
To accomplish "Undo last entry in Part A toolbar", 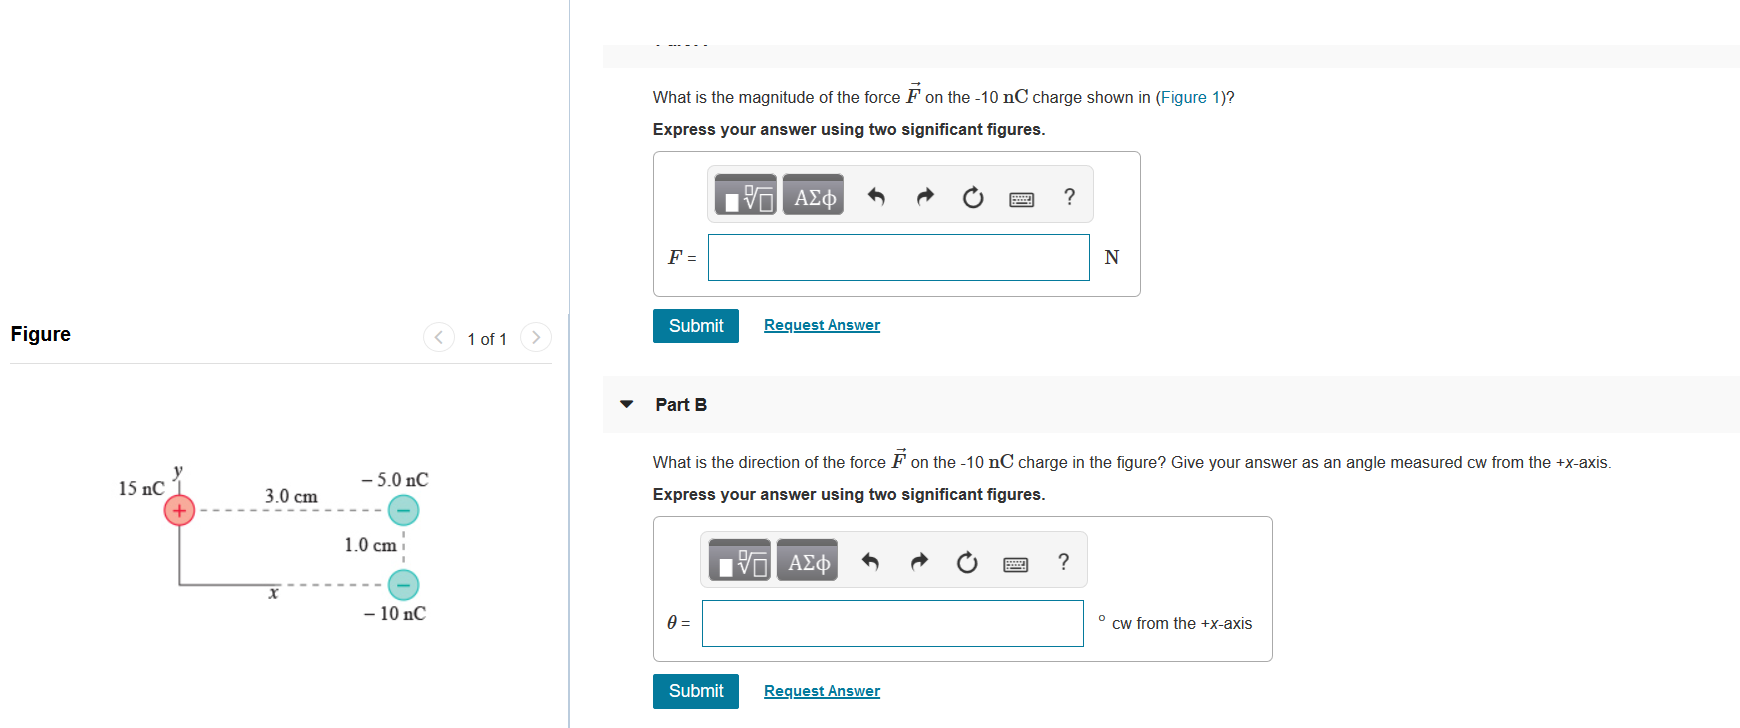I will pyautogui.click(x=876, y=196).
